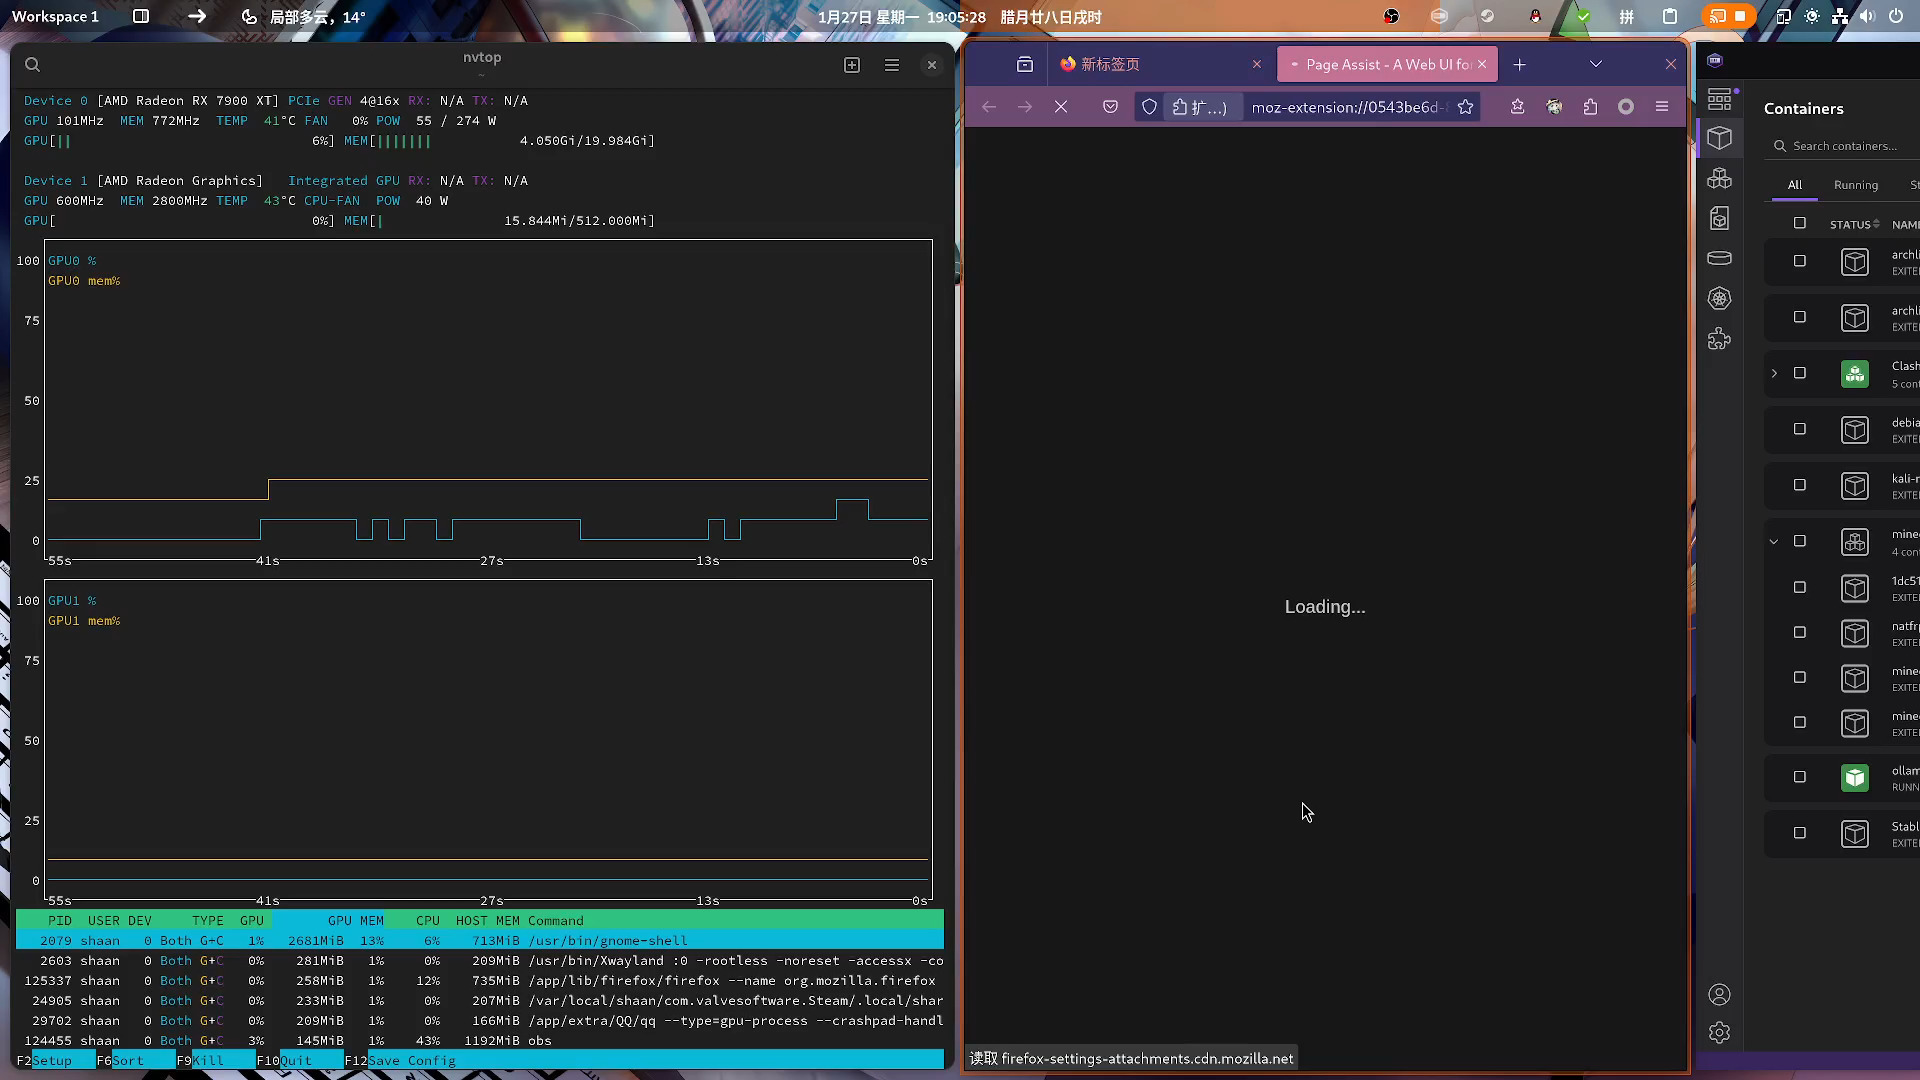Image resolution: width=1920 pixels, height=1080 pixels.
Task: Open the Images view in Podman sidebar
Action: [x=1720, y=218]
